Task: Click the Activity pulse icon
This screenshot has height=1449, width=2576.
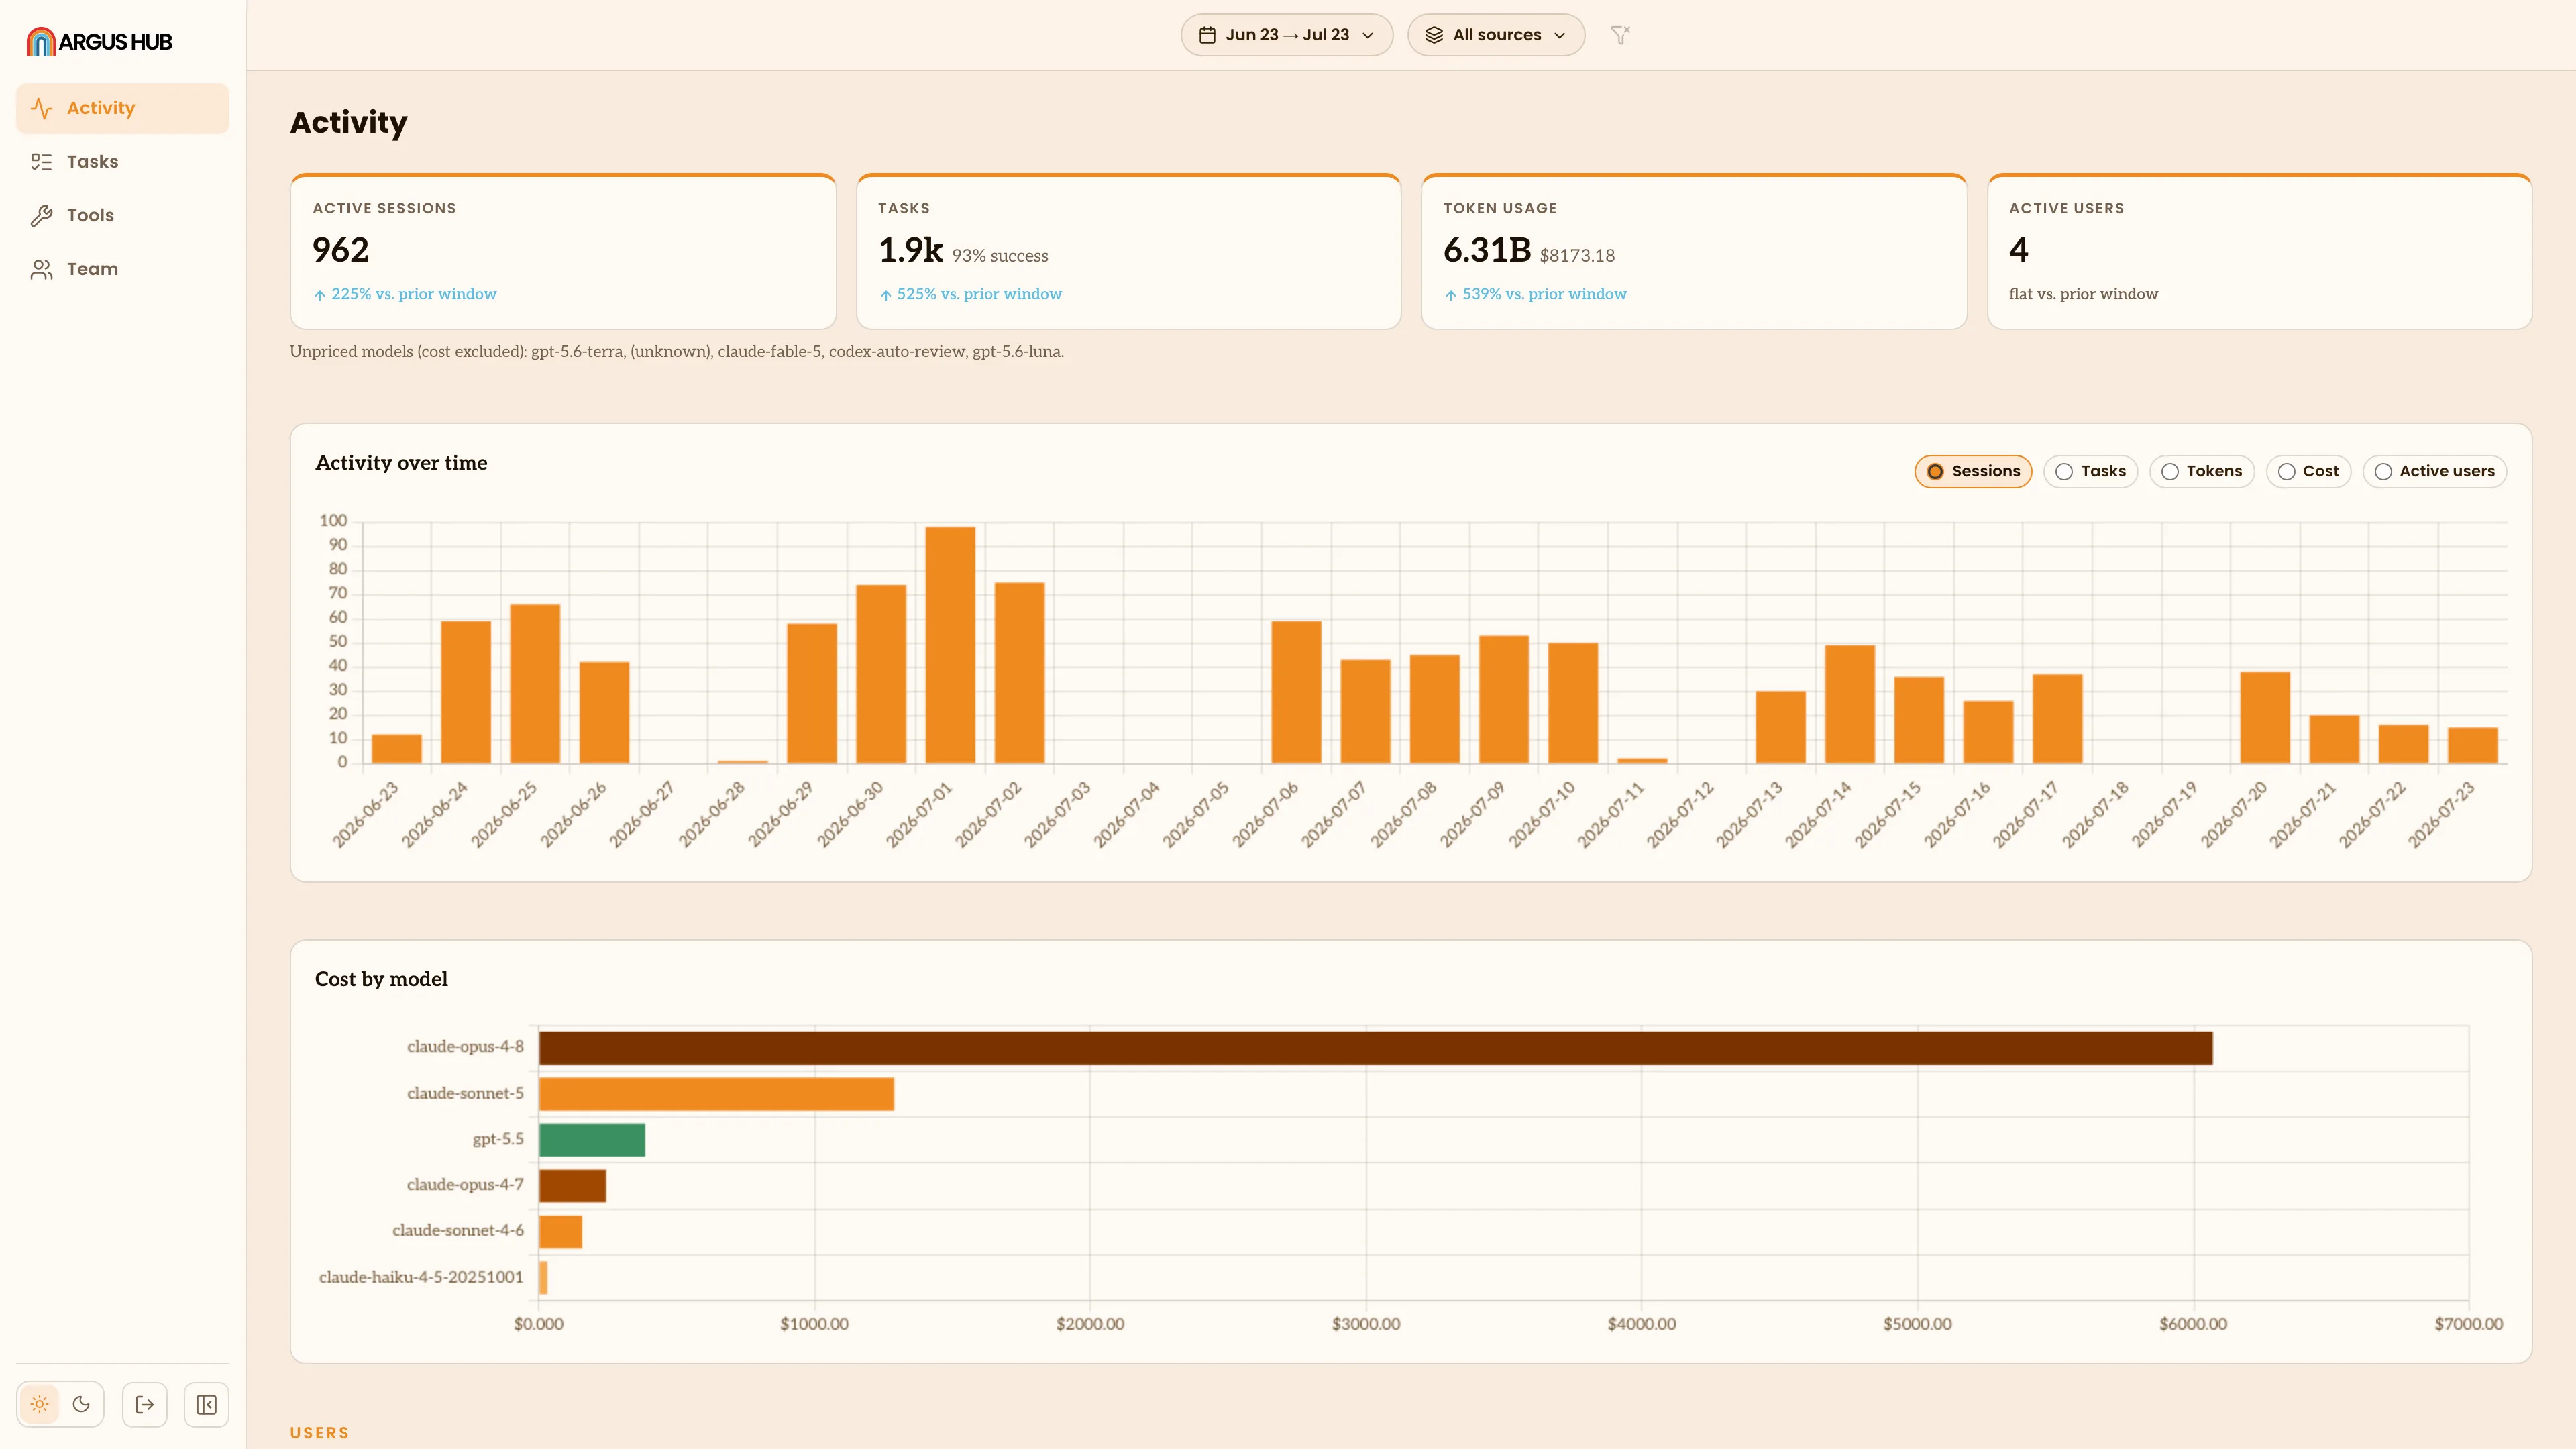Action: 41,108
